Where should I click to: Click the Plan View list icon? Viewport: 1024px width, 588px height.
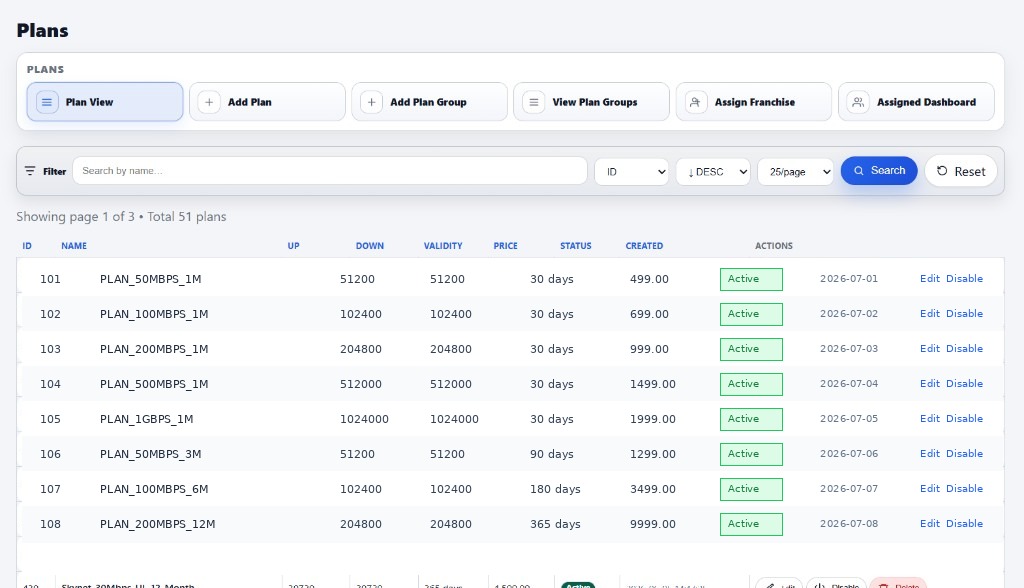pyautogui.click(x=47, y=102)
